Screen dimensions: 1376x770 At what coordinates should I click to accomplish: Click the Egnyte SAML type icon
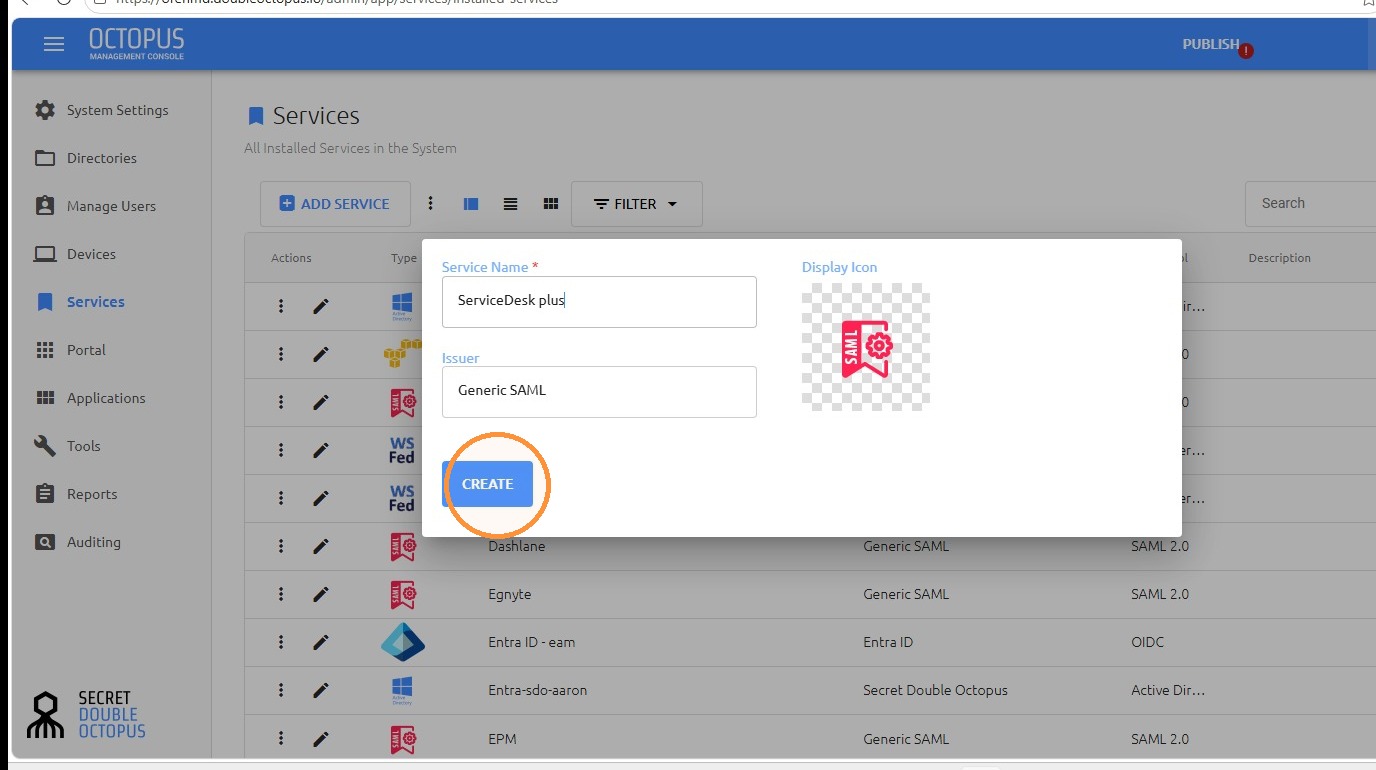click(402, 594)
